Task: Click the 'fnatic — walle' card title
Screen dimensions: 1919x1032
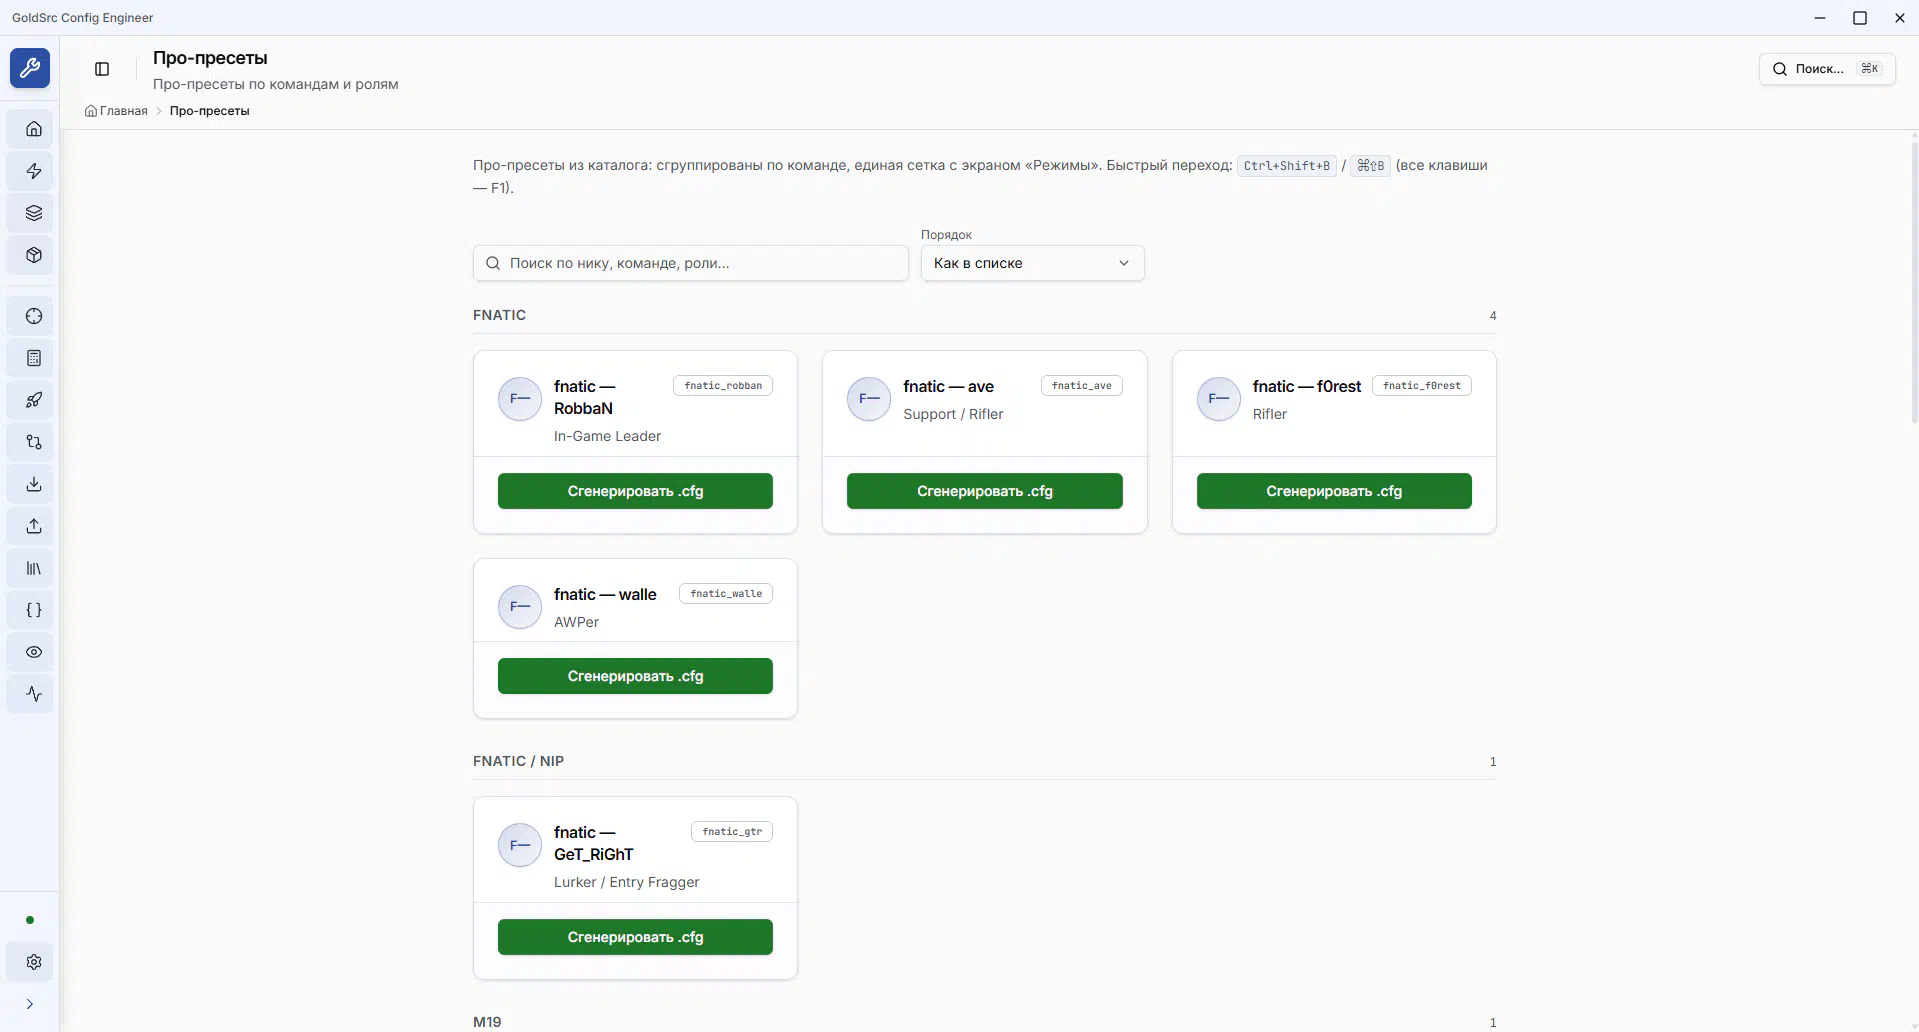Action: tap(605, 594)
